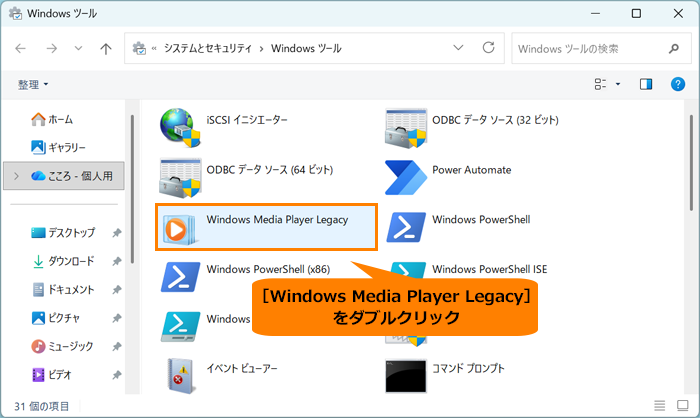Go up one folder level

[x=106, y=48]
